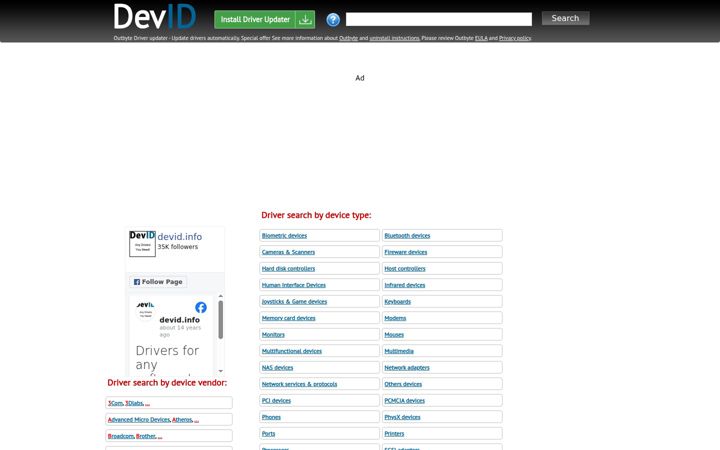Open Hard disk controllers category
This screenshot has height=450, width=720.
click(288, 269)
